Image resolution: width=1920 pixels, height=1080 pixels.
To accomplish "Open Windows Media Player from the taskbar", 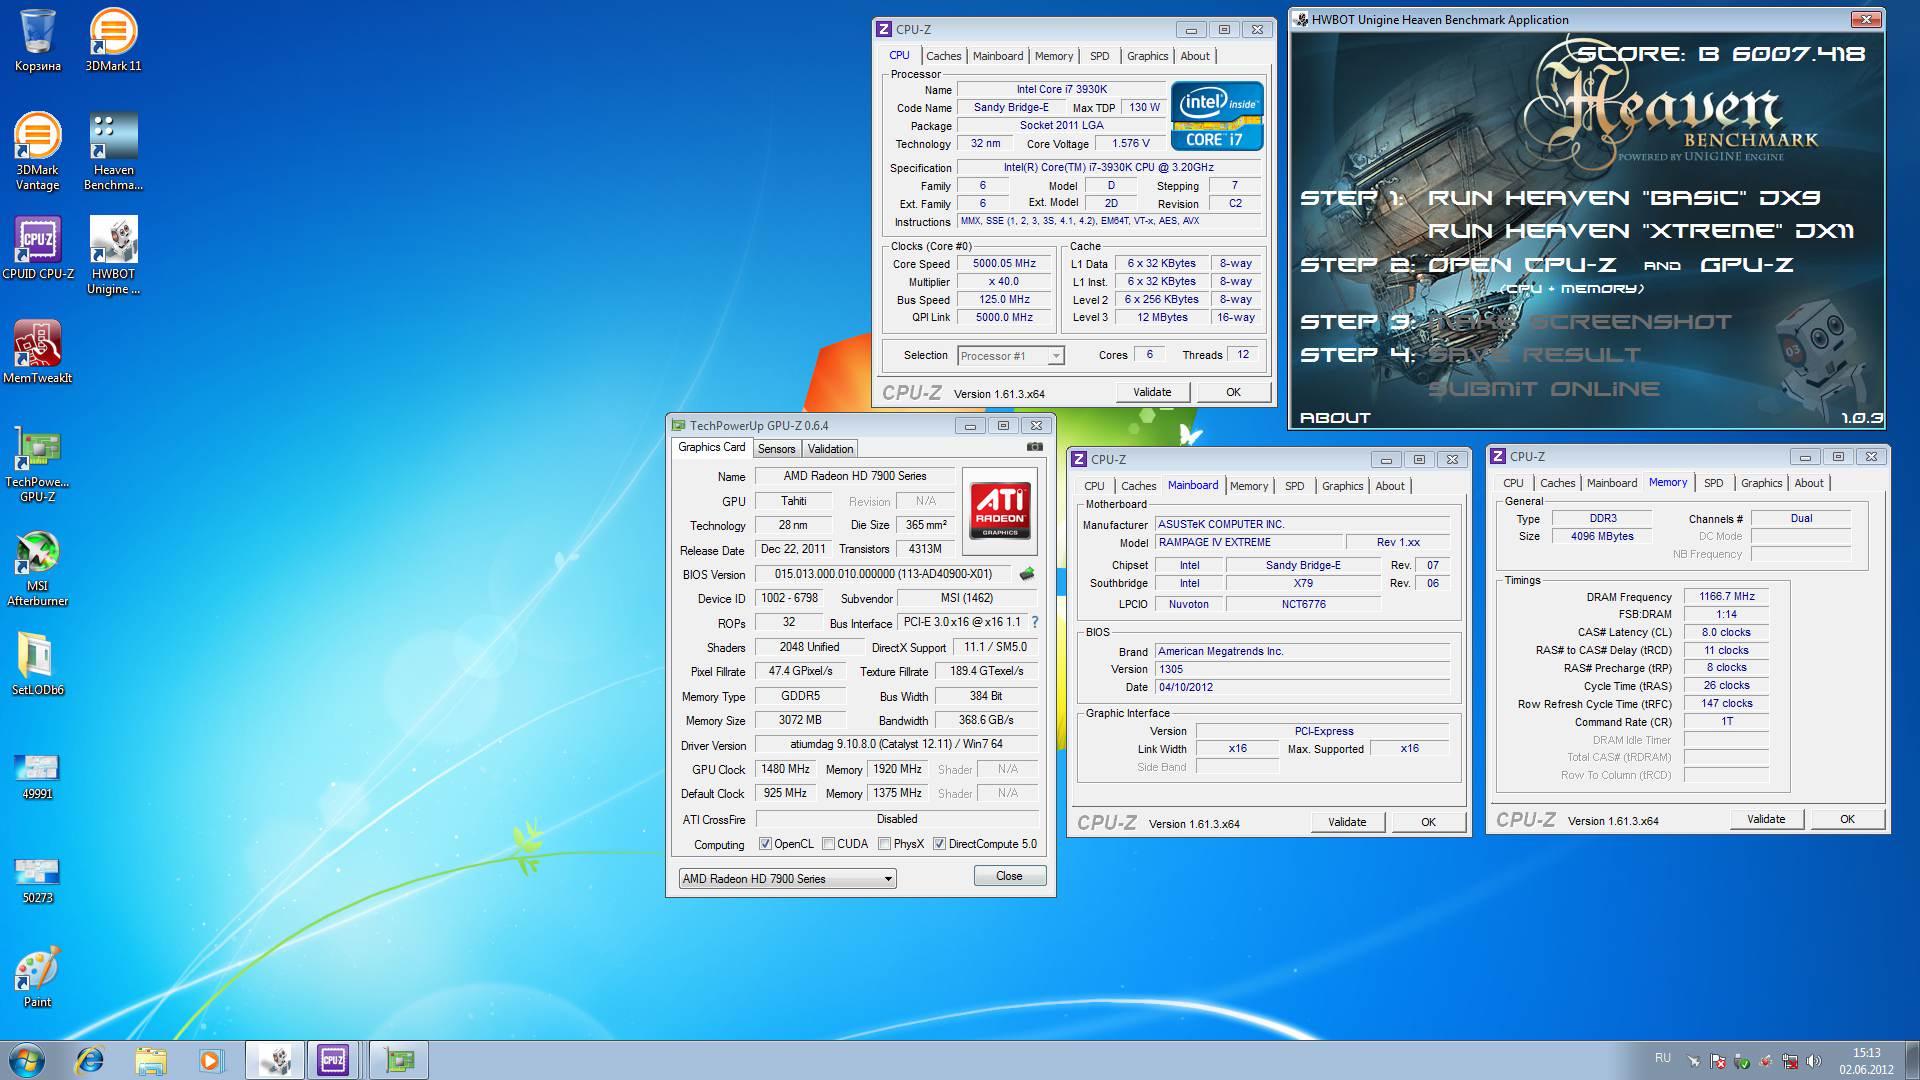I will point(211,1060).
